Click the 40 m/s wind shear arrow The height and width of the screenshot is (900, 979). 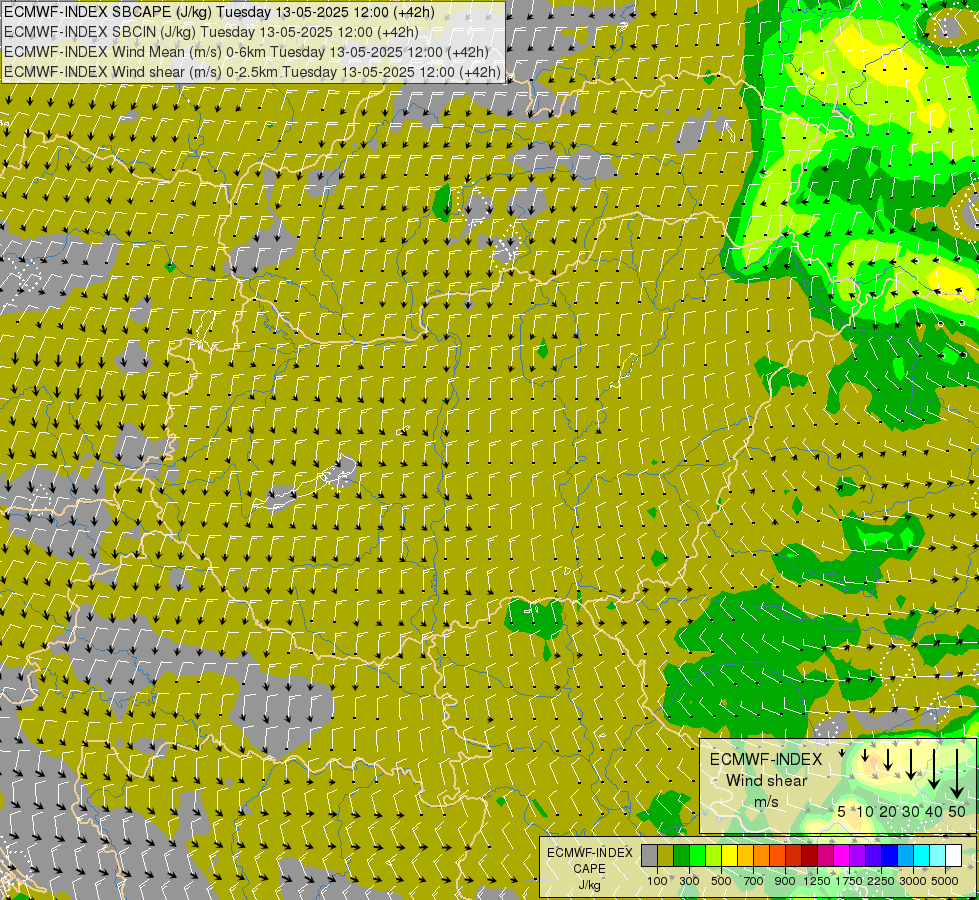click(x=934, y=769)
